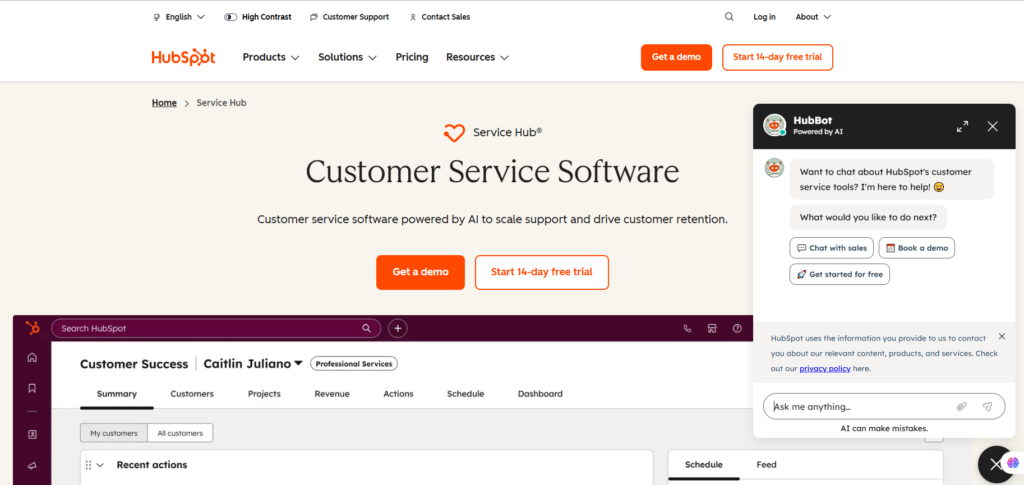Click the drag handle beside Recent actions
The width and height of the screenshot is (1024, 485).
(x=88, y=465)
